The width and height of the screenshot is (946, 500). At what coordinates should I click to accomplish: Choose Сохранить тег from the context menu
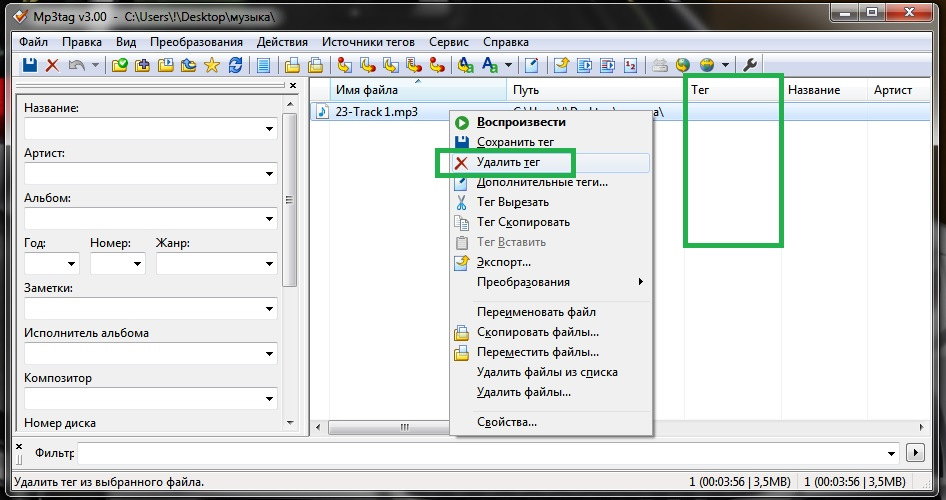point(551,142)
